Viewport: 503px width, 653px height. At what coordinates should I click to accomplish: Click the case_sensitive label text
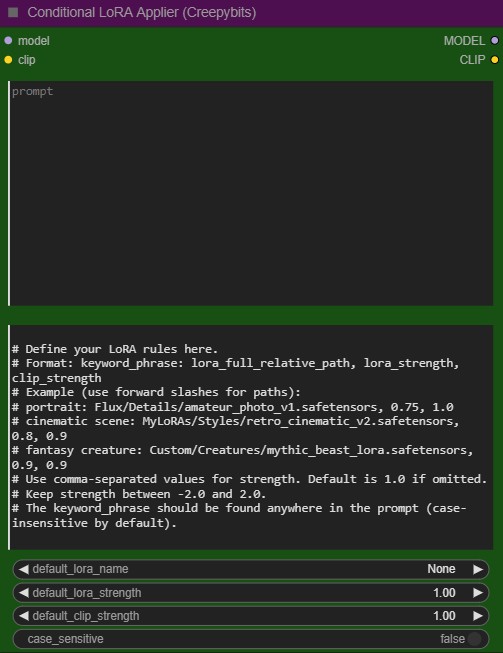pos(65,639)
